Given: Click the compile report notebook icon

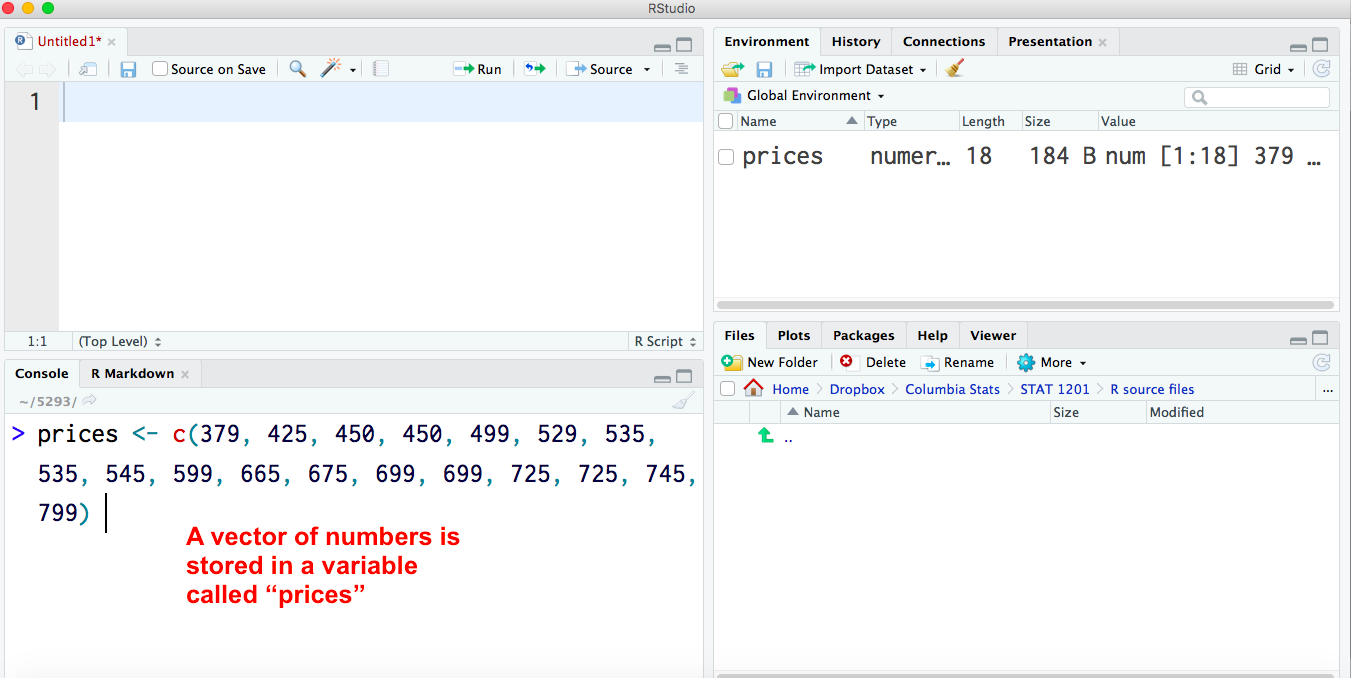Looking at the screenshot, I should point(380,69).
